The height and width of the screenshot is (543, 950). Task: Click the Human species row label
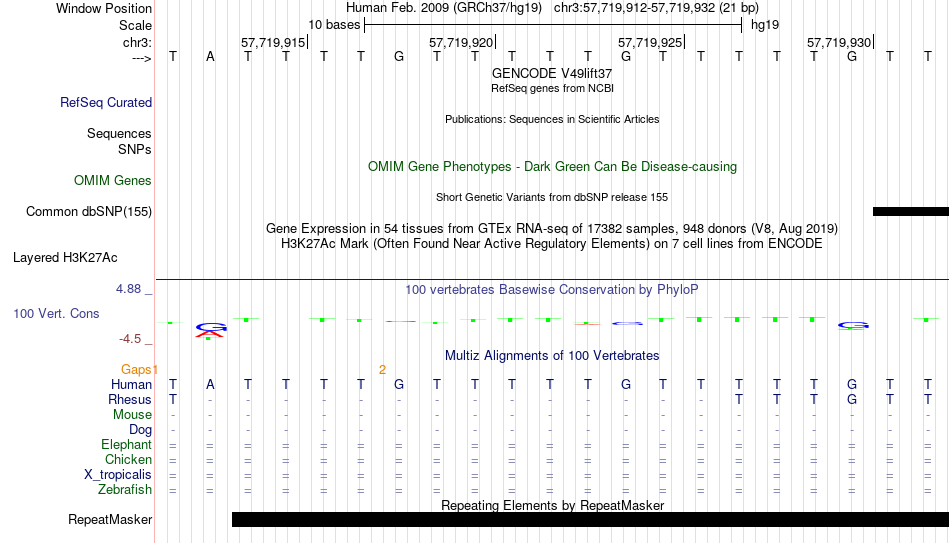(x=131, y=385)
